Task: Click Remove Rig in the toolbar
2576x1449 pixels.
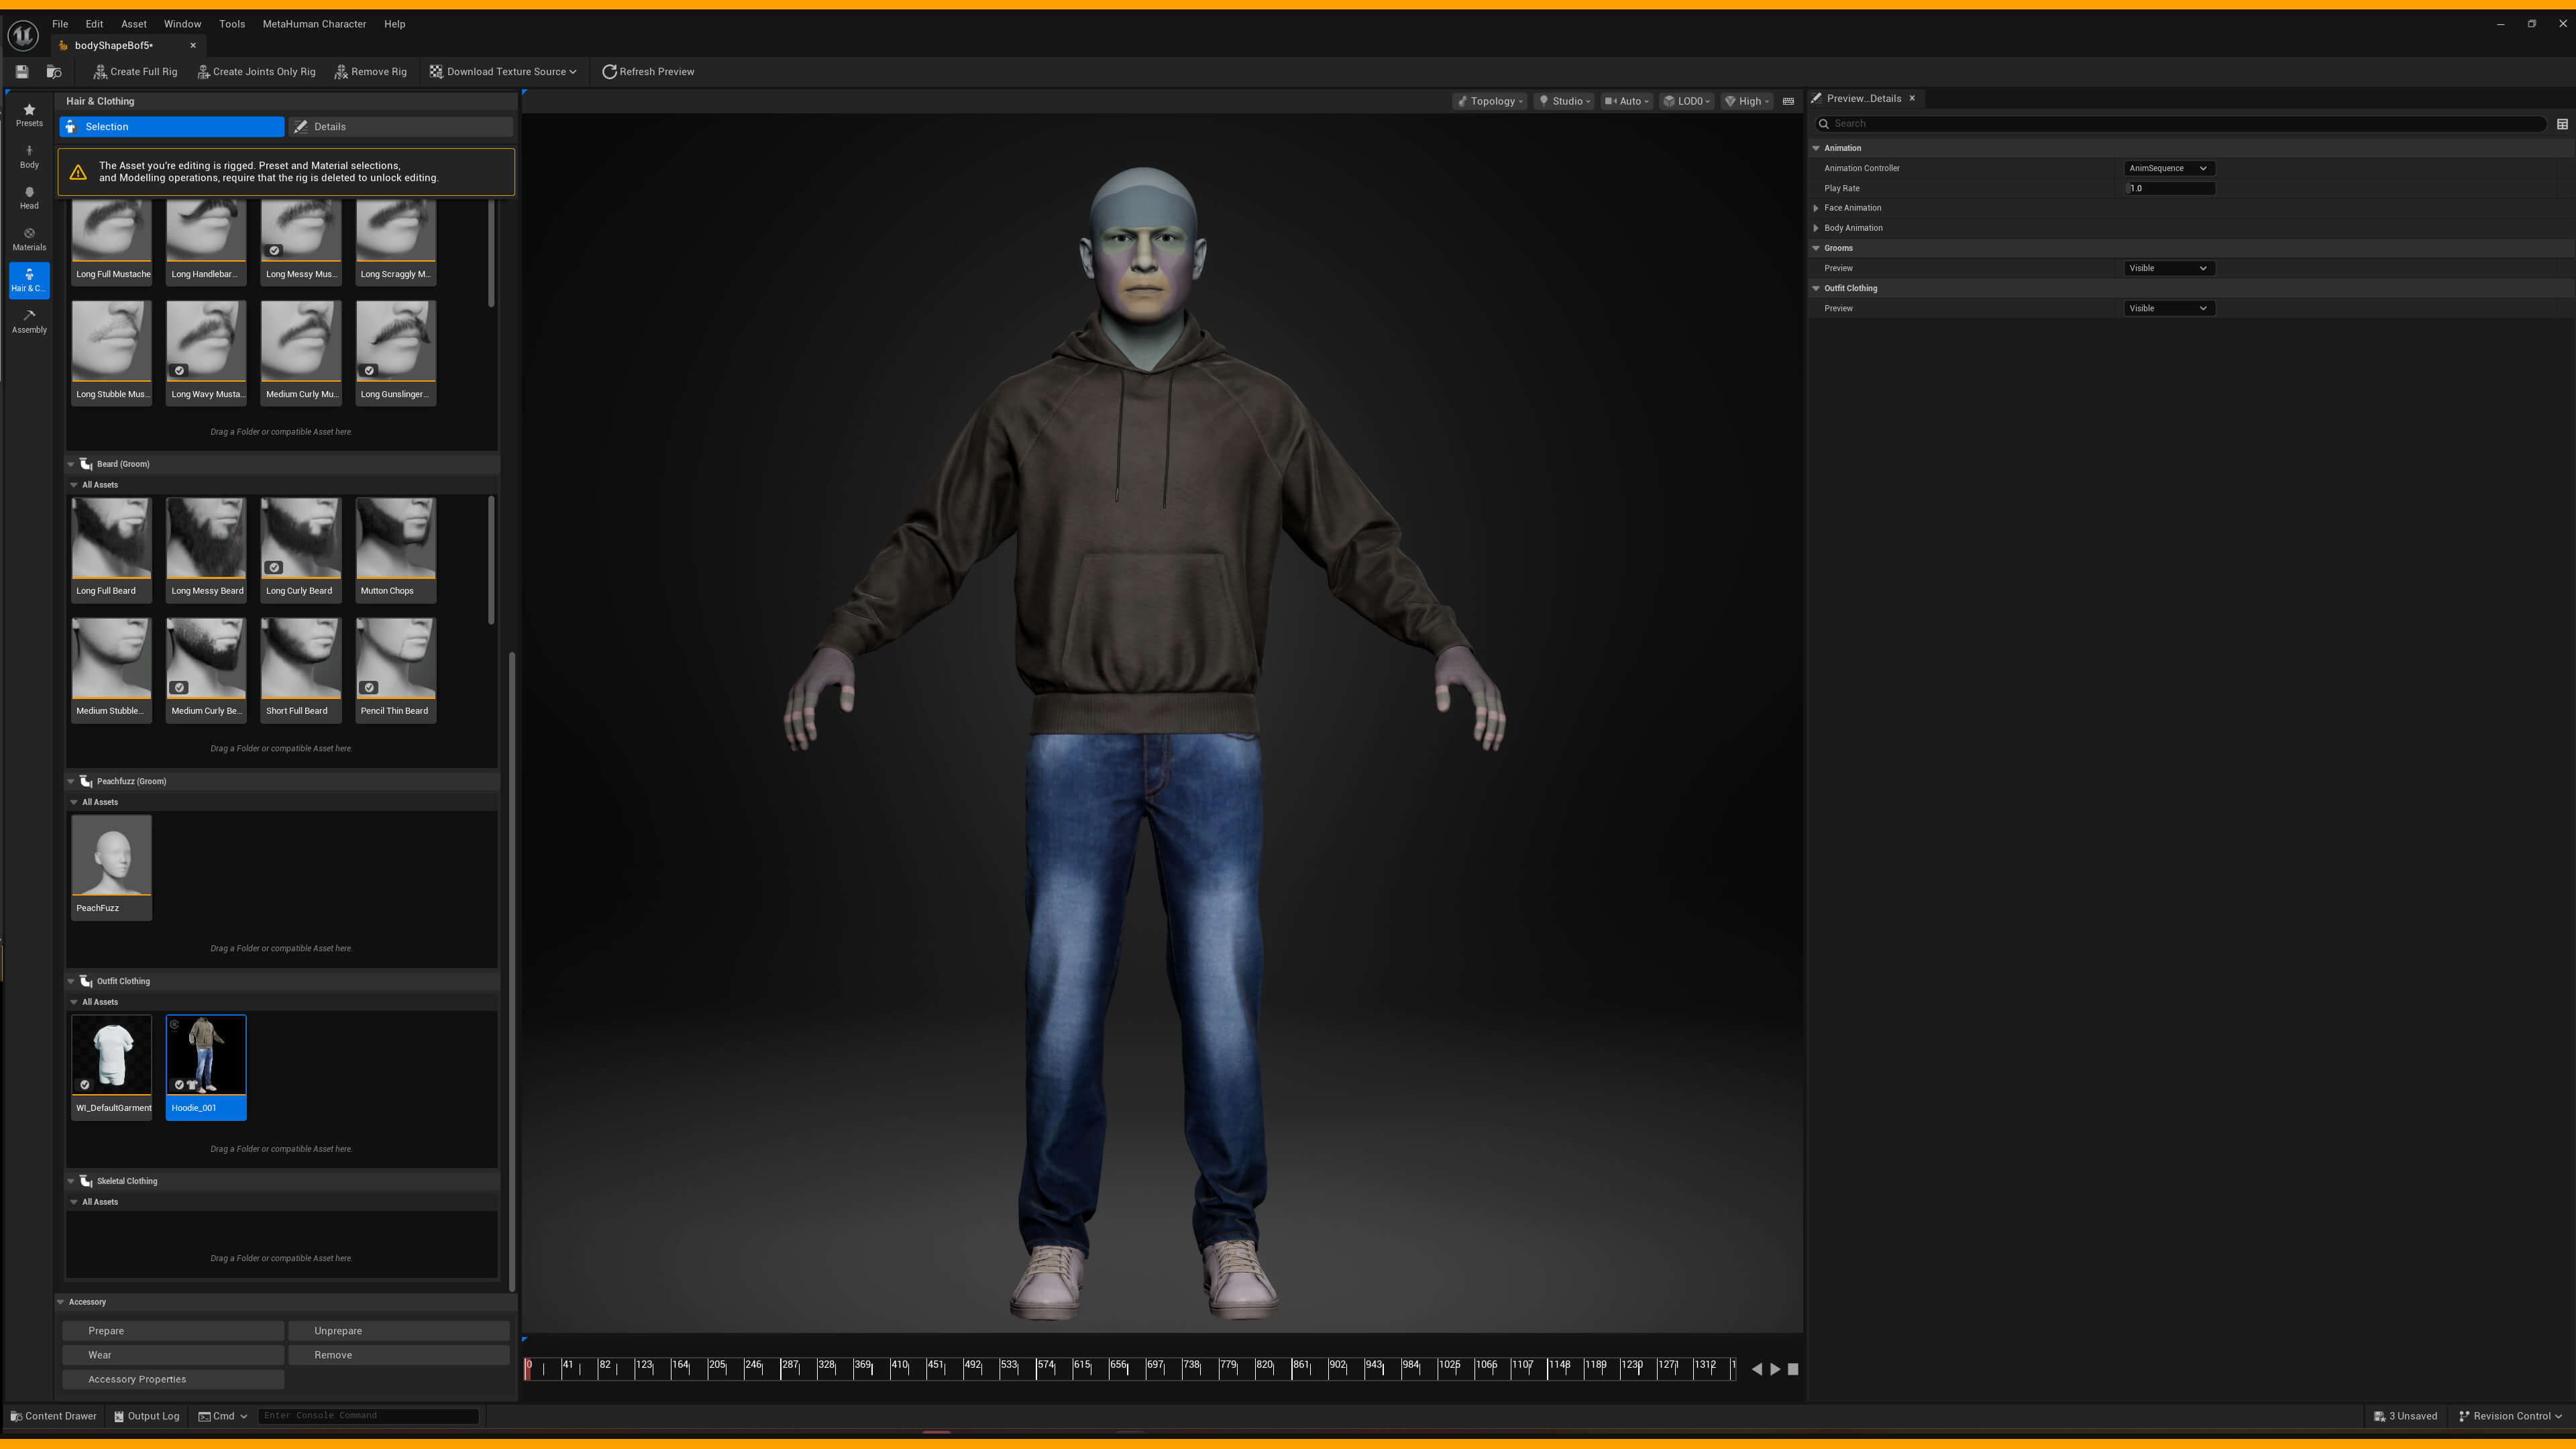Action: [x=370, y=72]
